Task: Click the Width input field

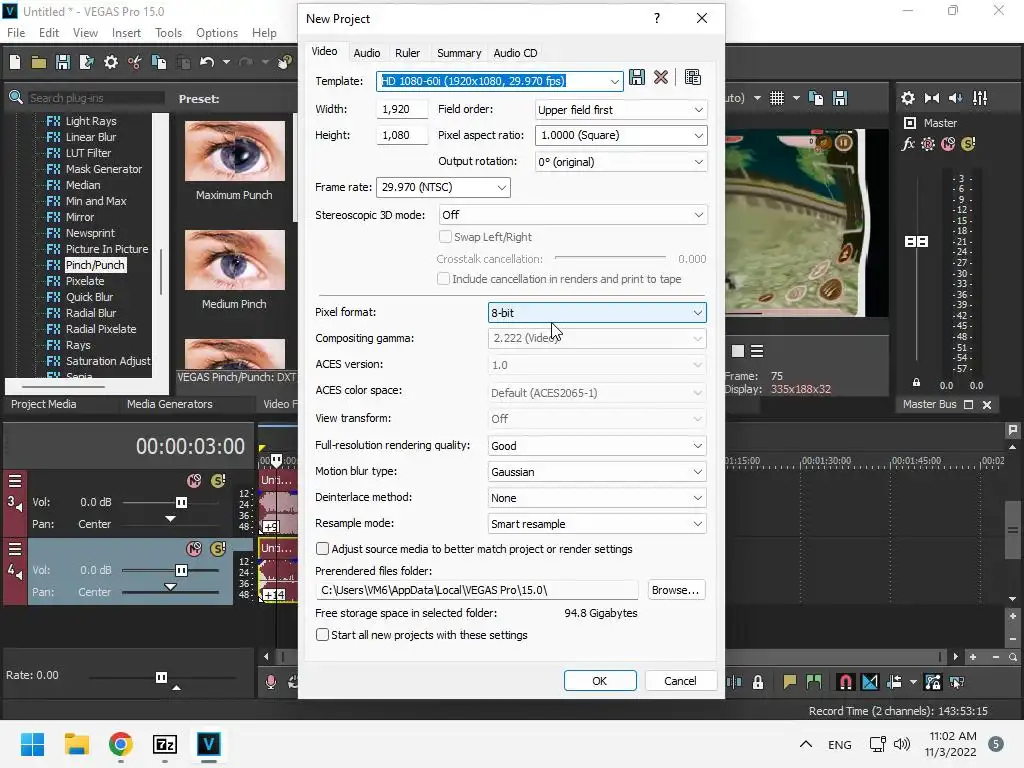Action: 402,110
